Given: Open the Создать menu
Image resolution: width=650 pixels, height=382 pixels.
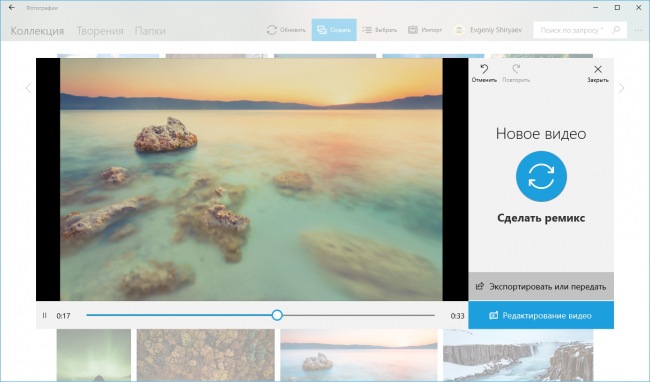Looking at the screenshot, I should [x=334, y=30].
